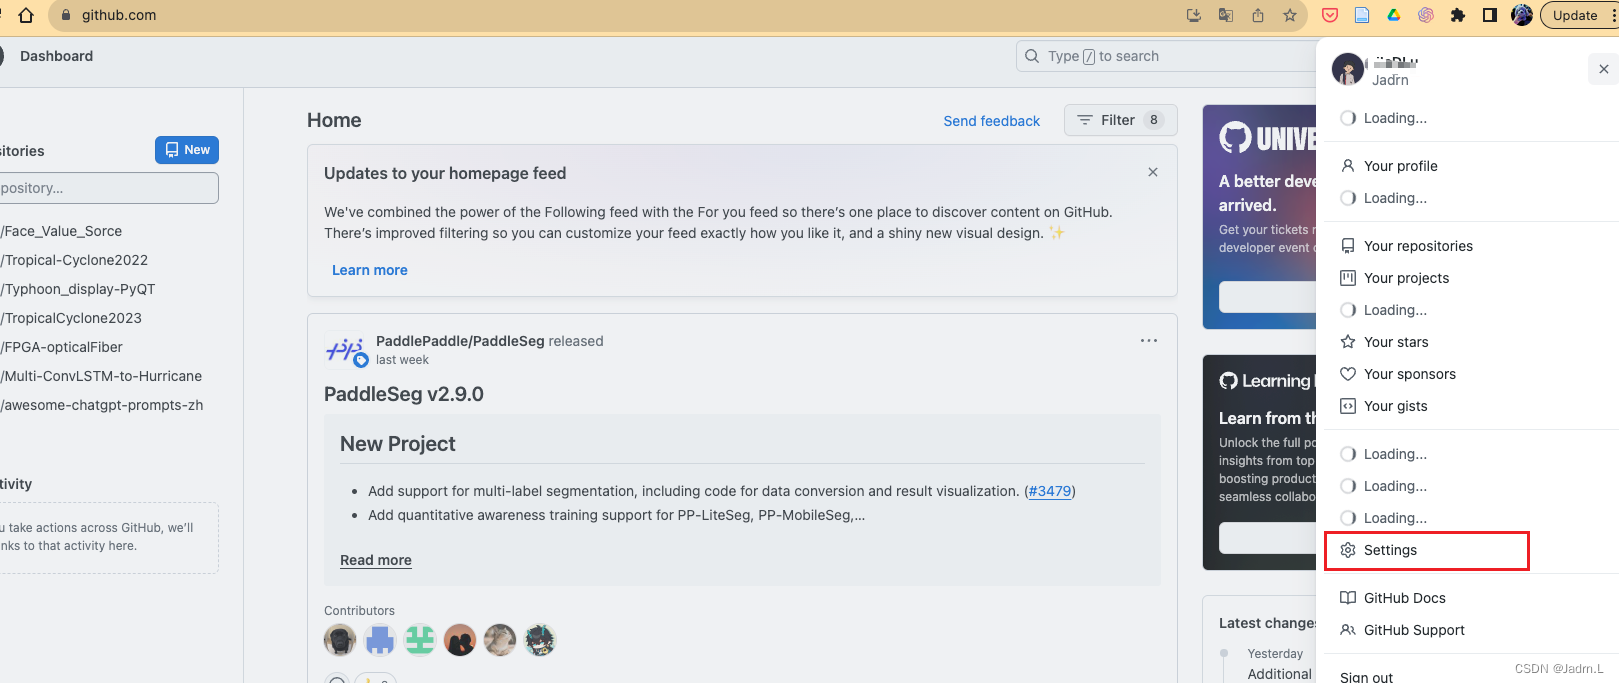Viewport: 1619px width, 683px height.
Task: Open the feed Filter dropdown
Action: [x=1120, y=120]
